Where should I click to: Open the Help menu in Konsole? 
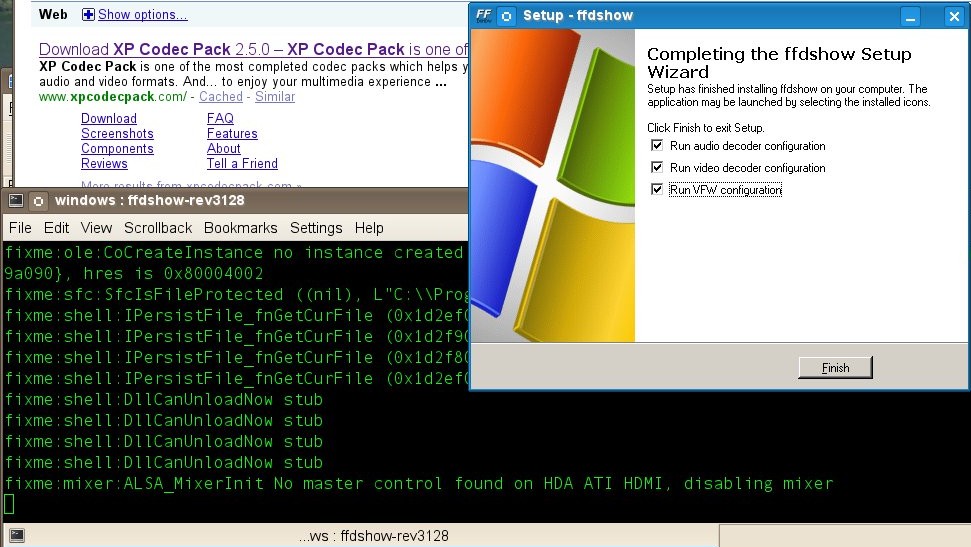(x=369, y=228)
